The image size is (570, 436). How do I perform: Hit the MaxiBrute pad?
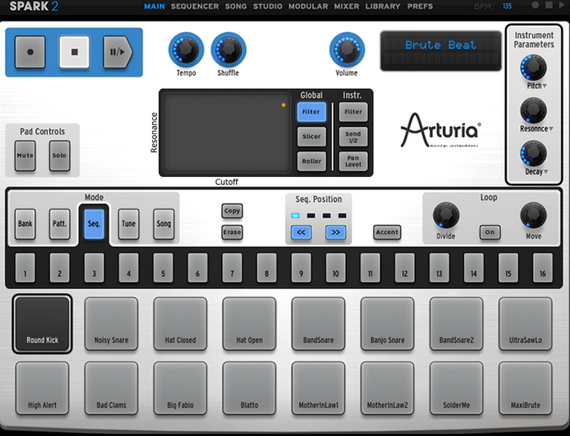[x=525, y=388]
